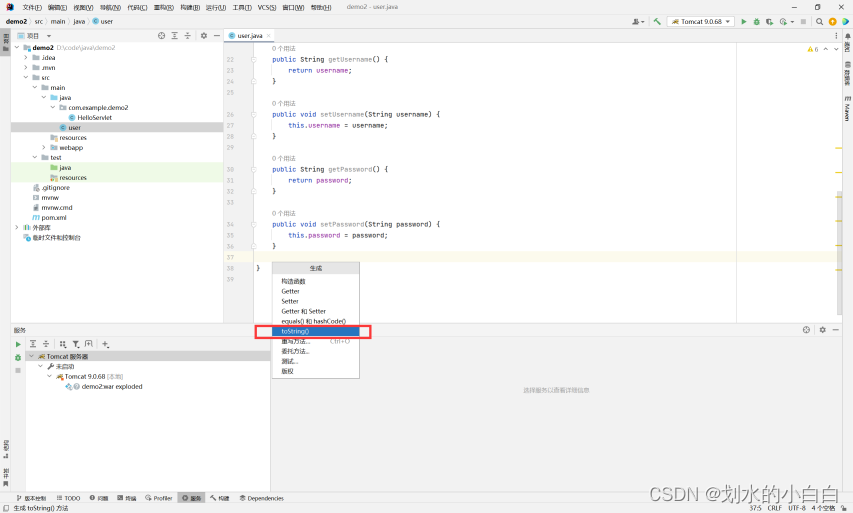Choose Getter 和 Setter from generate menu
The image size is (853, 513).
pyautogui.click(x=316, y=311)
